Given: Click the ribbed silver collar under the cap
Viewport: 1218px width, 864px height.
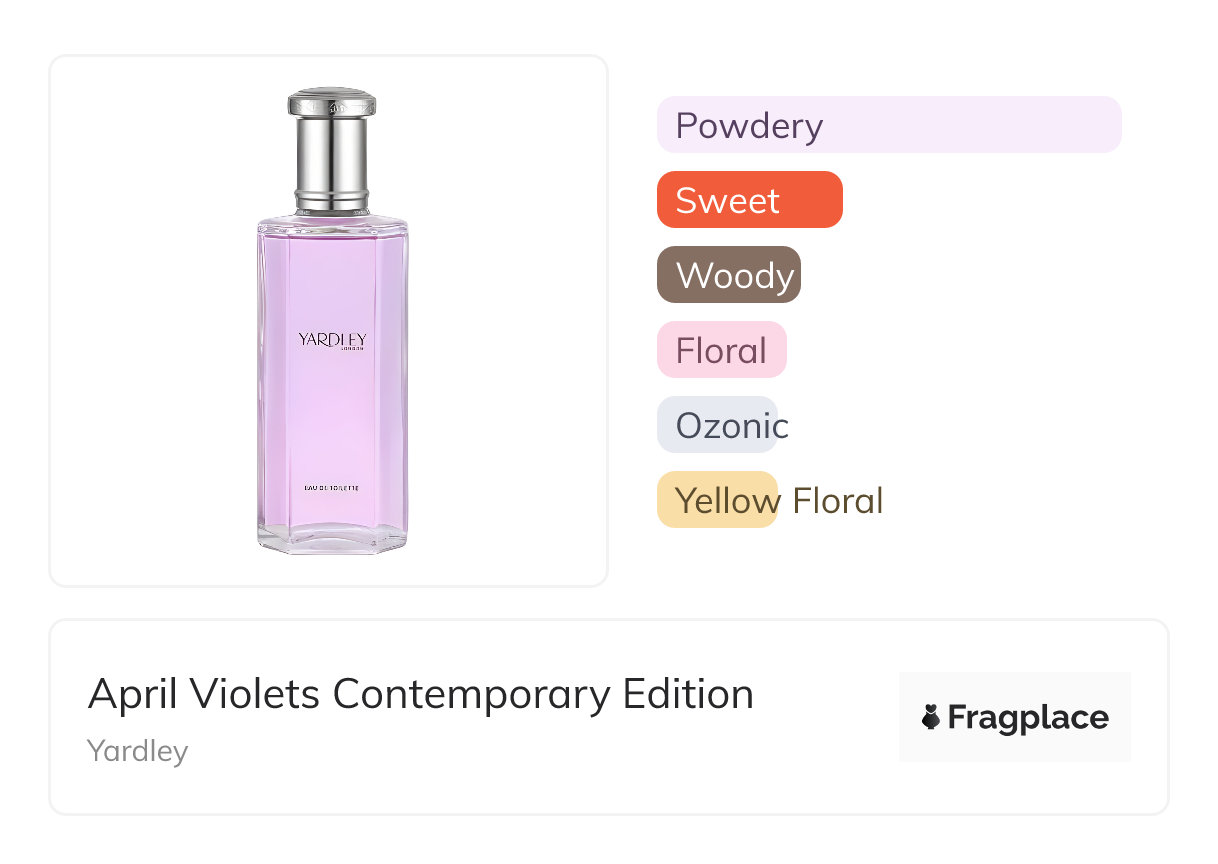Looking at the screenshot, I should [332, 199].
